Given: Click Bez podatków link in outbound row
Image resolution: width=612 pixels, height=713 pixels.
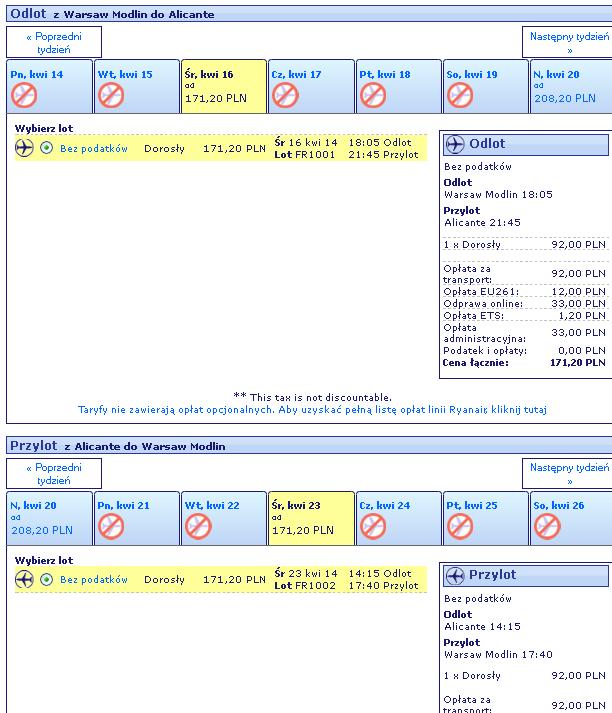Looking at the screenshot, I should (94, 149).
